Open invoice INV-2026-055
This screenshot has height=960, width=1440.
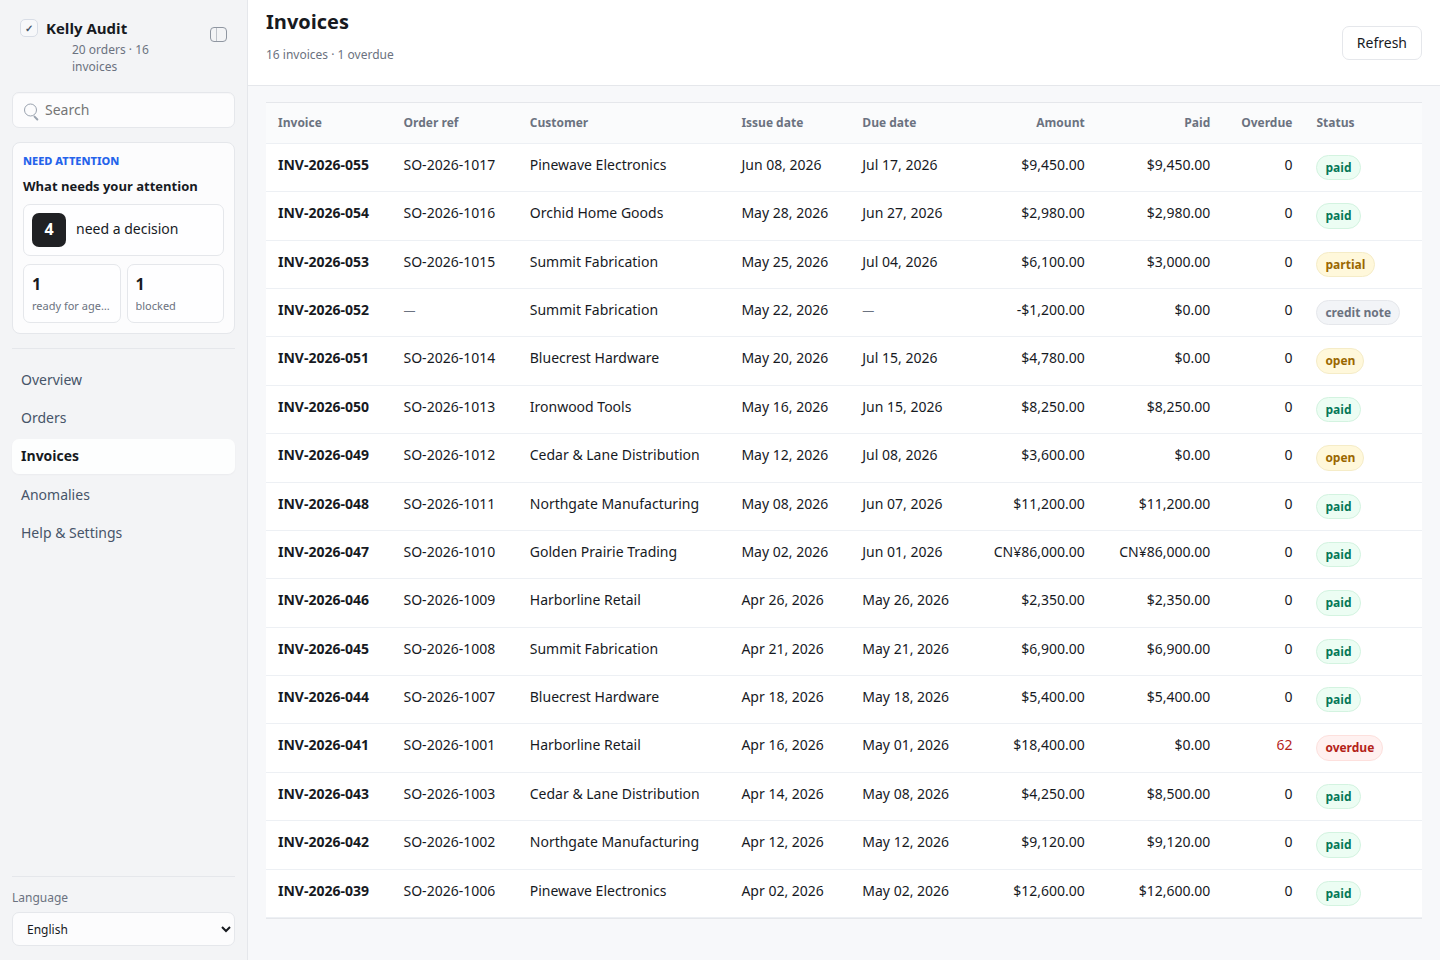coord(323,165)
